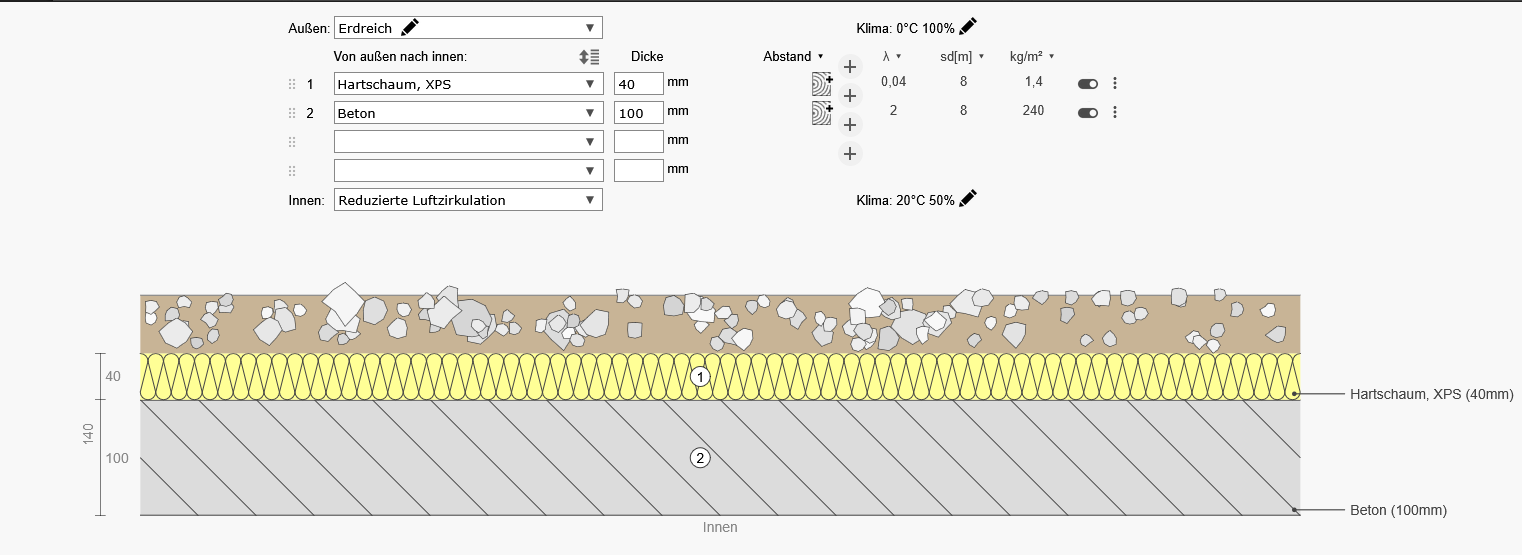Viewport: 1522px width, 555px height.
Task: Add a wood stud to the Hartschaum, XPS layer
Action: click(x=822, y=84)
